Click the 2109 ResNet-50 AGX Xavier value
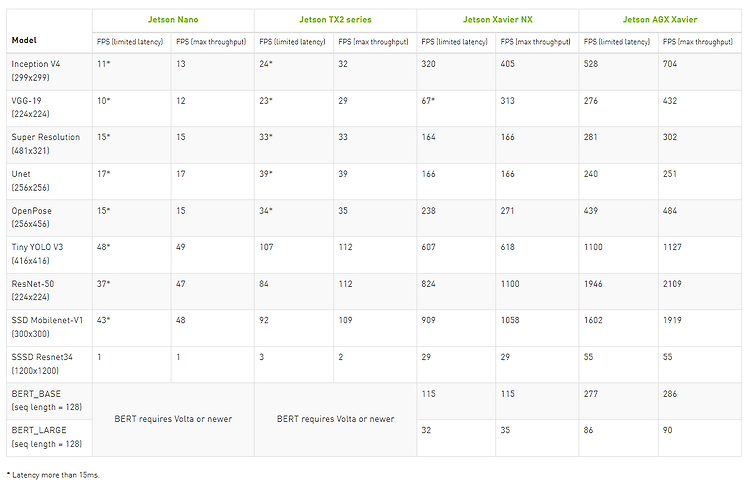Screen dimensions: 750x490 point(672,284)
